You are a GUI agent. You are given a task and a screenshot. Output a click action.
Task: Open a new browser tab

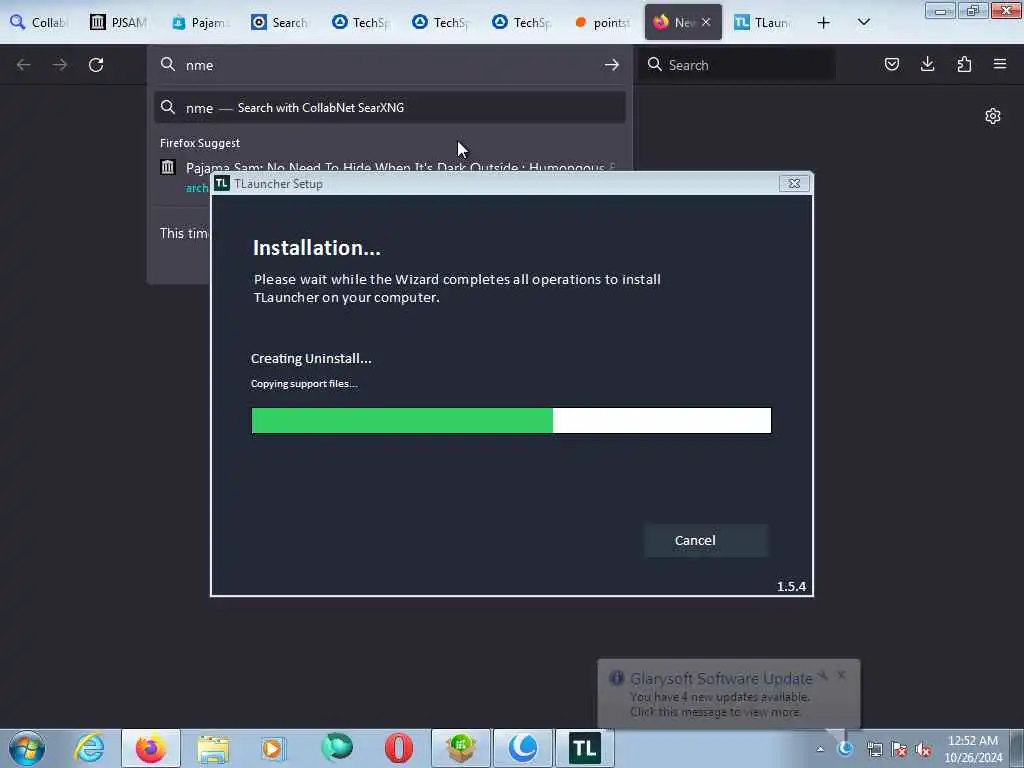pyautogui.click(x=824, y=22)
